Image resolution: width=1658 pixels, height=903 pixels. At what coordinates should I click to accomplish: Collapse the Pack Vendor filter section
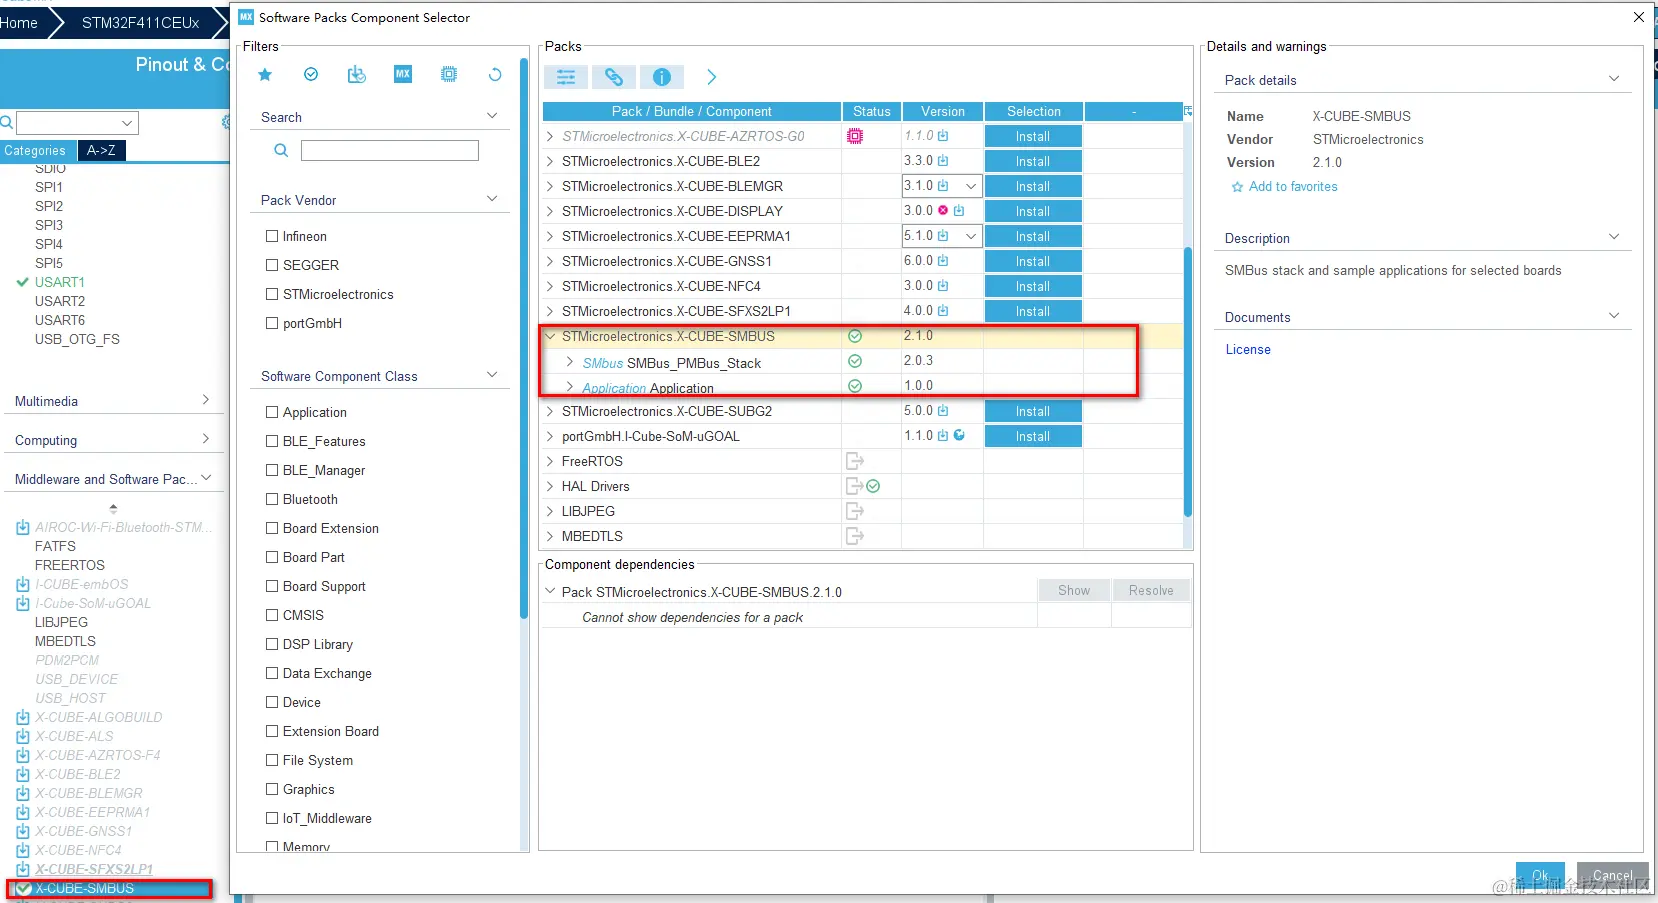[492, 199]
